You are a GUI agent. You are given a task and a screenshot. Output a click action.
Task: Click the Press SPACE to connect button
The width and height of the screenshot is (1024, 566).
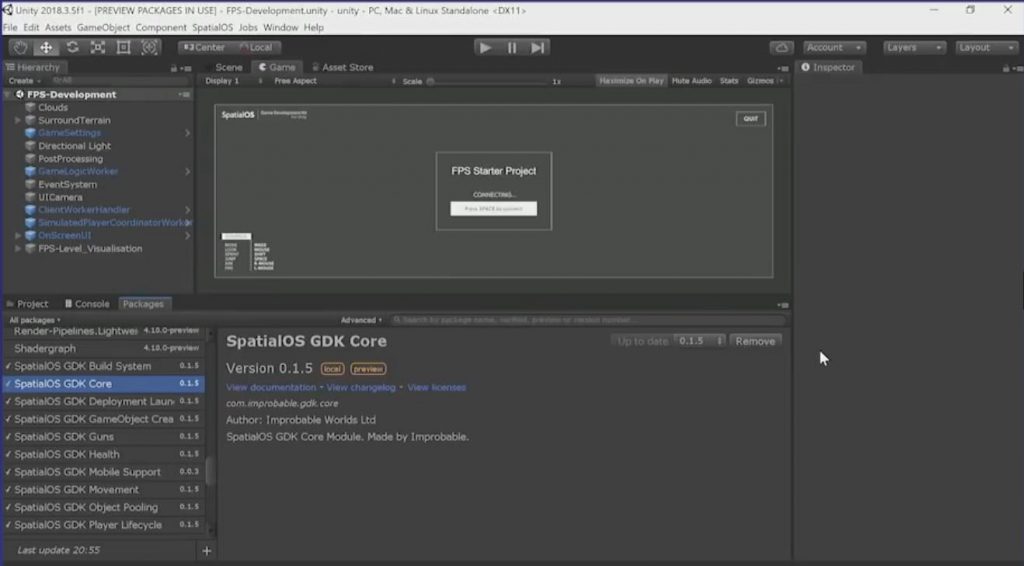[494, 209]
